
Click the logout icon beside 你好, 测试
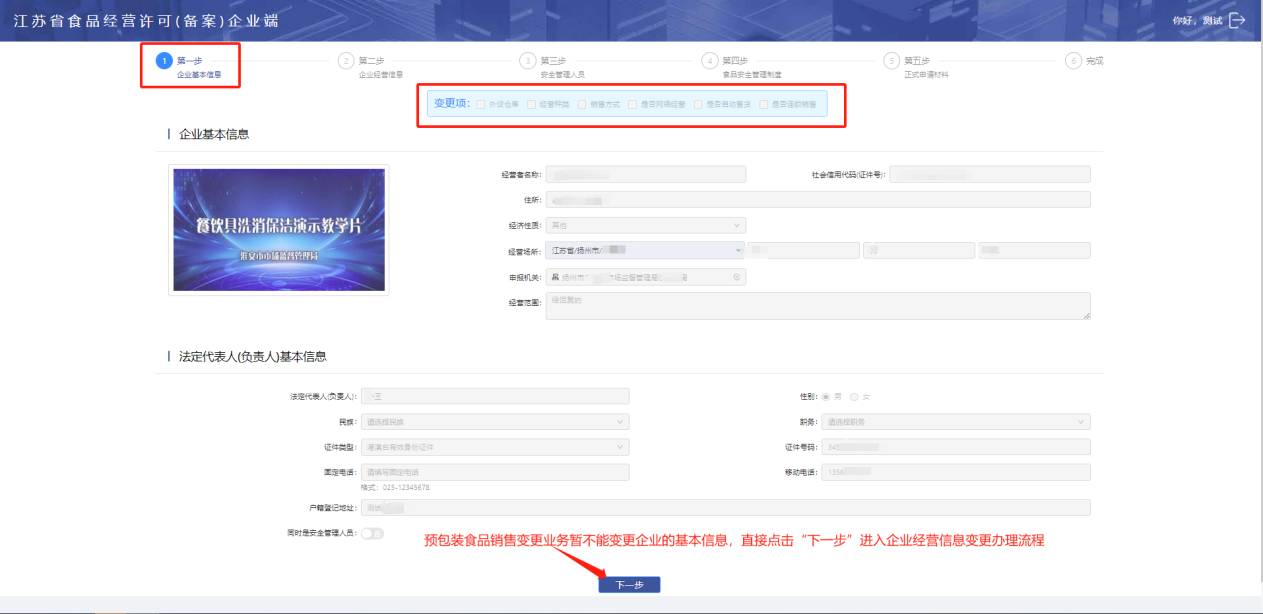tap(1237, 20)
